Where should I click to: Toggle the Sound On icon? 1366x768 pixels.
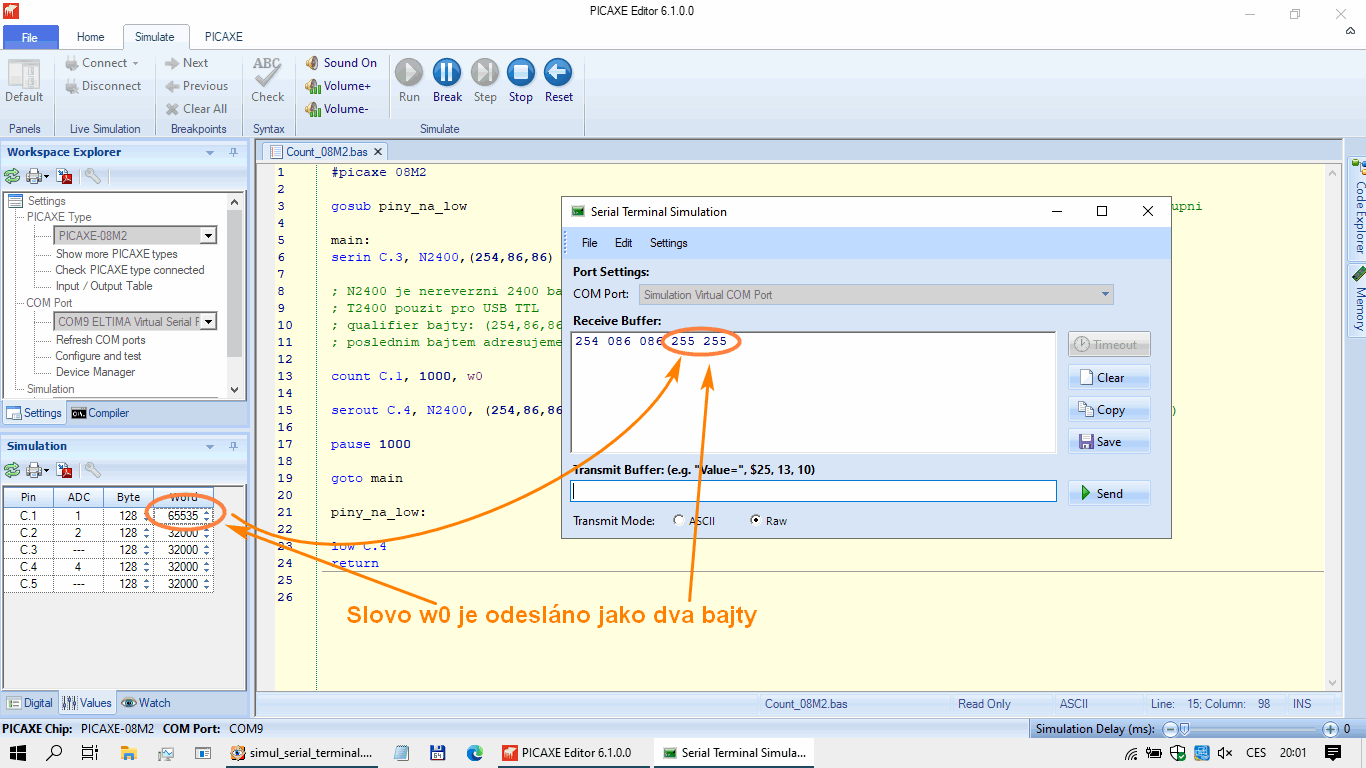point(313,63)
